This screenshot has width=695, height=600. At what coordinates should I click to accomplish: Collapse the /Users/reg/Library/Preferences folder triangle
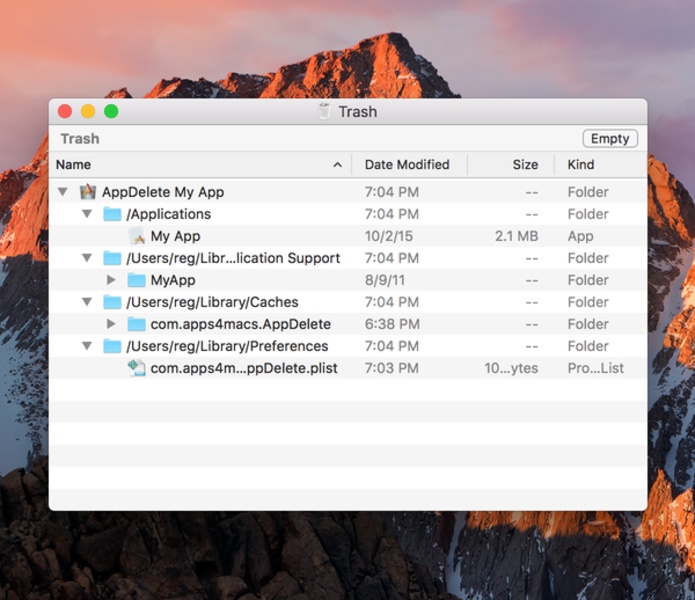[87, 346]
